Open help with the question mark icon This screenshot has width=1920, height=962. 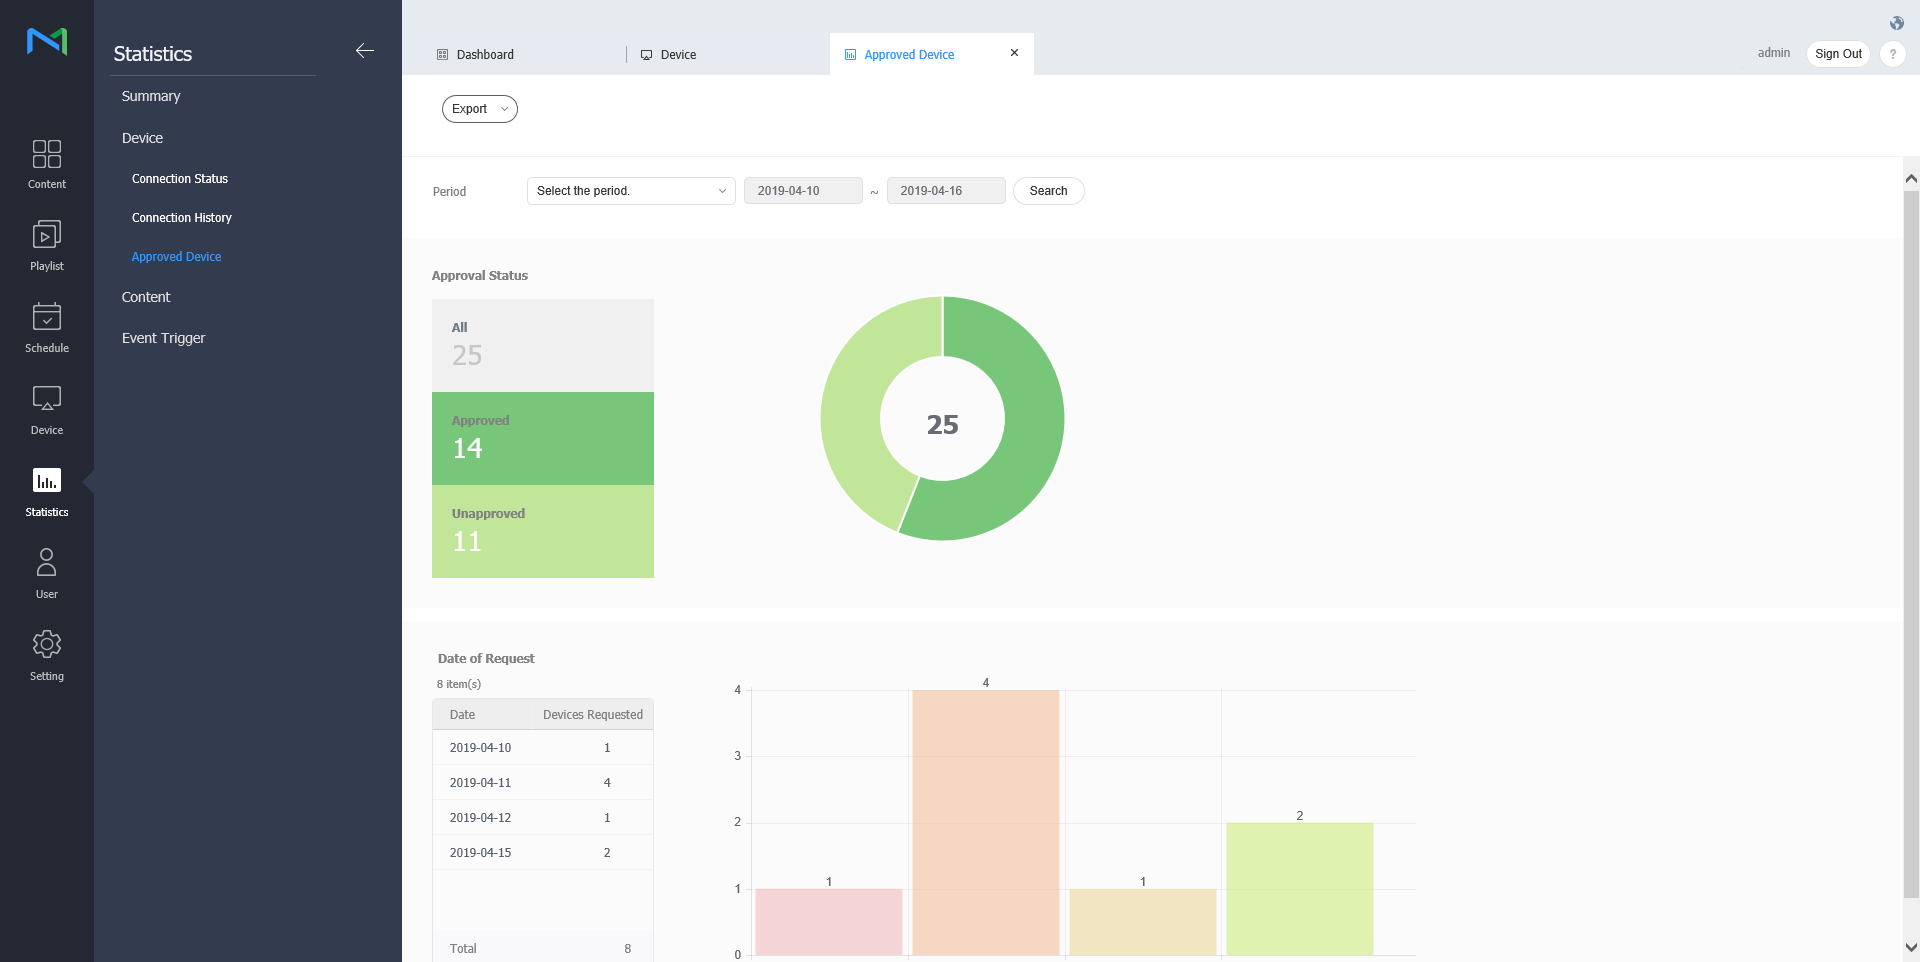tap(1893, 54)
